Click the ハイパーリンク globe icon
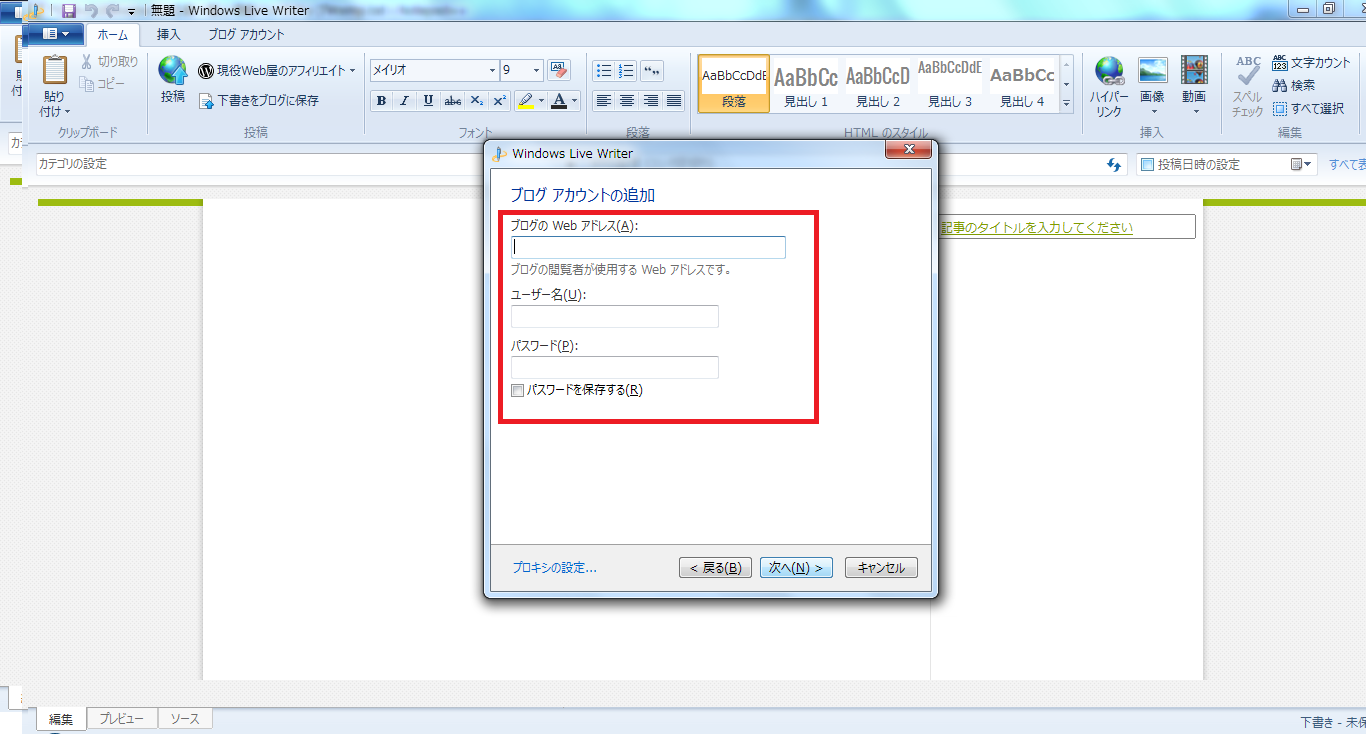 pyautogui.click(x=1109, y=72)
